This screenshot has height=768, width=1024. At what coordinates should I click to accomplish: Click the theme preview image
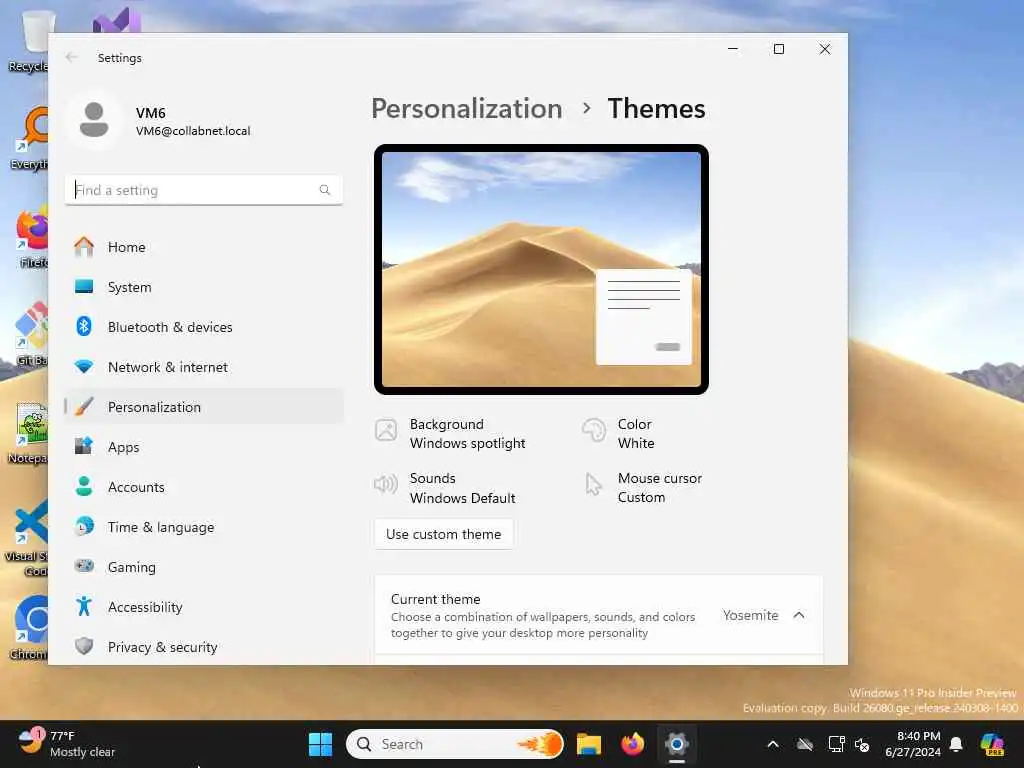click(x=541, y=269)
